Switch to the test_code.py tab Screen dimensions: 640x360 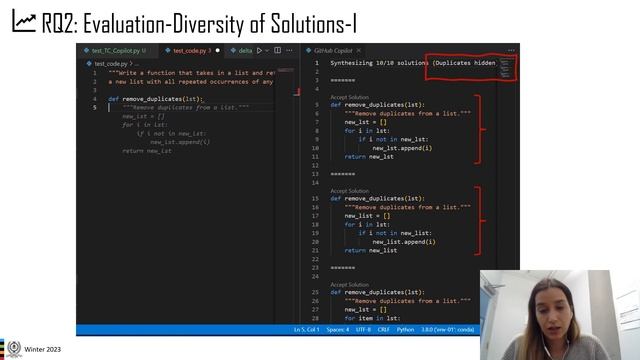(x=192, y=51)
